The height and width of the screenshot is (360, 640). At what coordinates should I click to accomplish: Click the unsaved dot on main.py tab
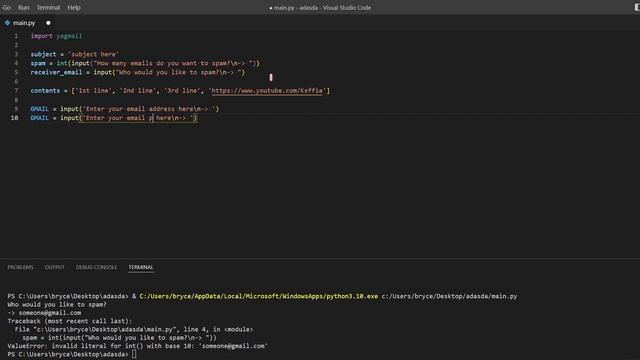coord(48,23)
